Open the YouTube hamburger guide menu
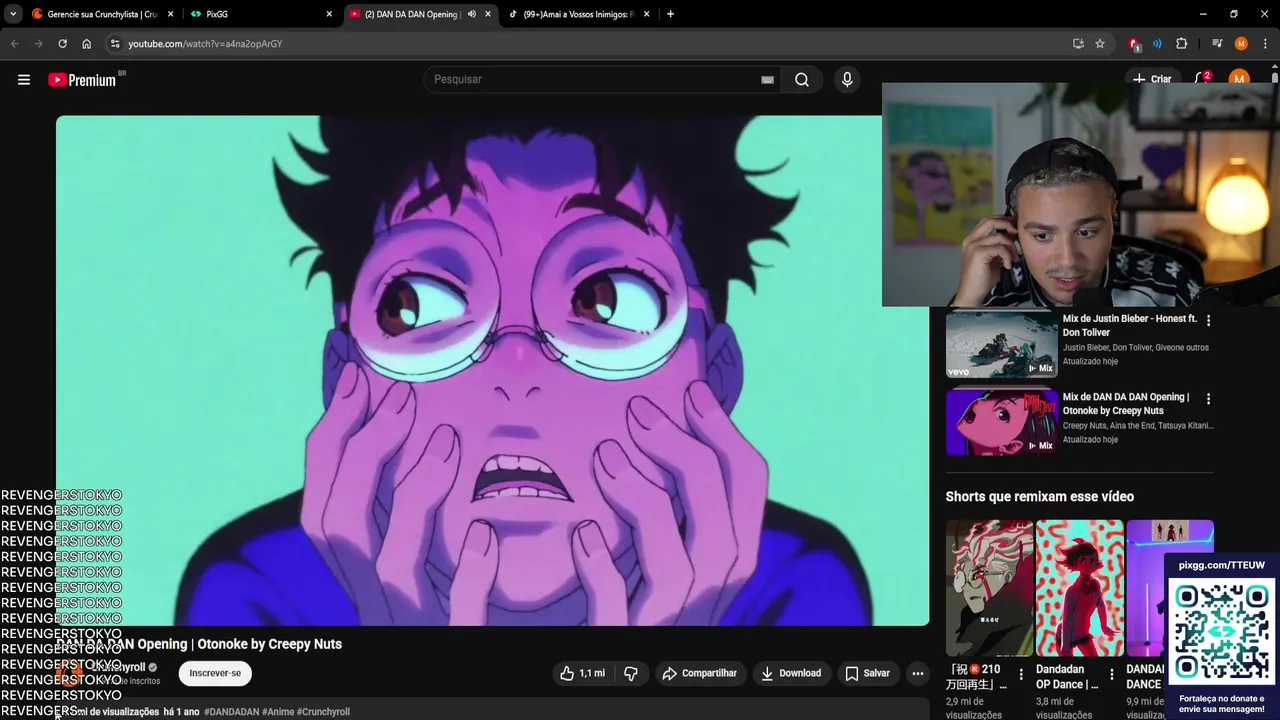The width and height of the screenshot is (1280, 720). 24,80
